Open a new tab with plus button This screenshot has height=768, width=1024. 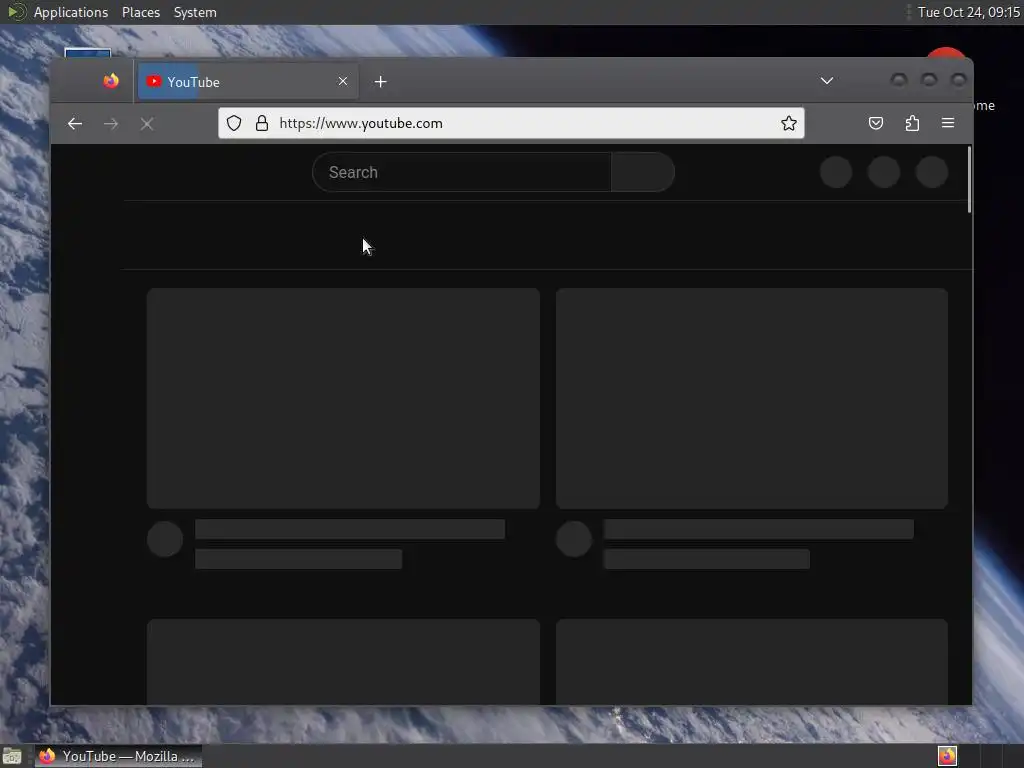pos(381,82)
